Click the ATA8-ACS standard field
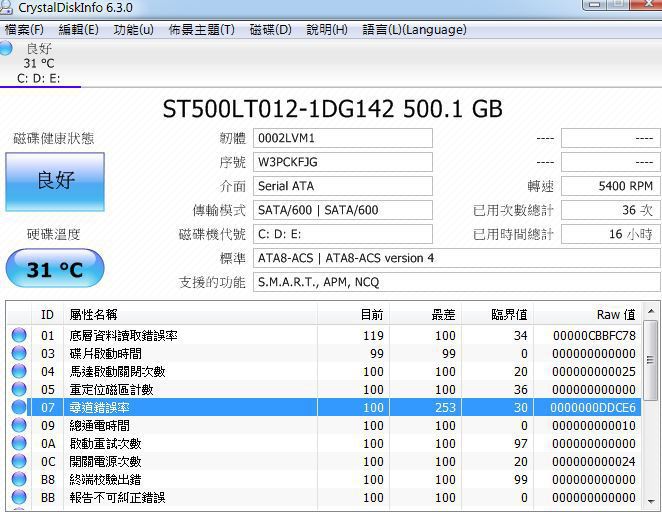The image size is (662, 512). tap(456, 258)
